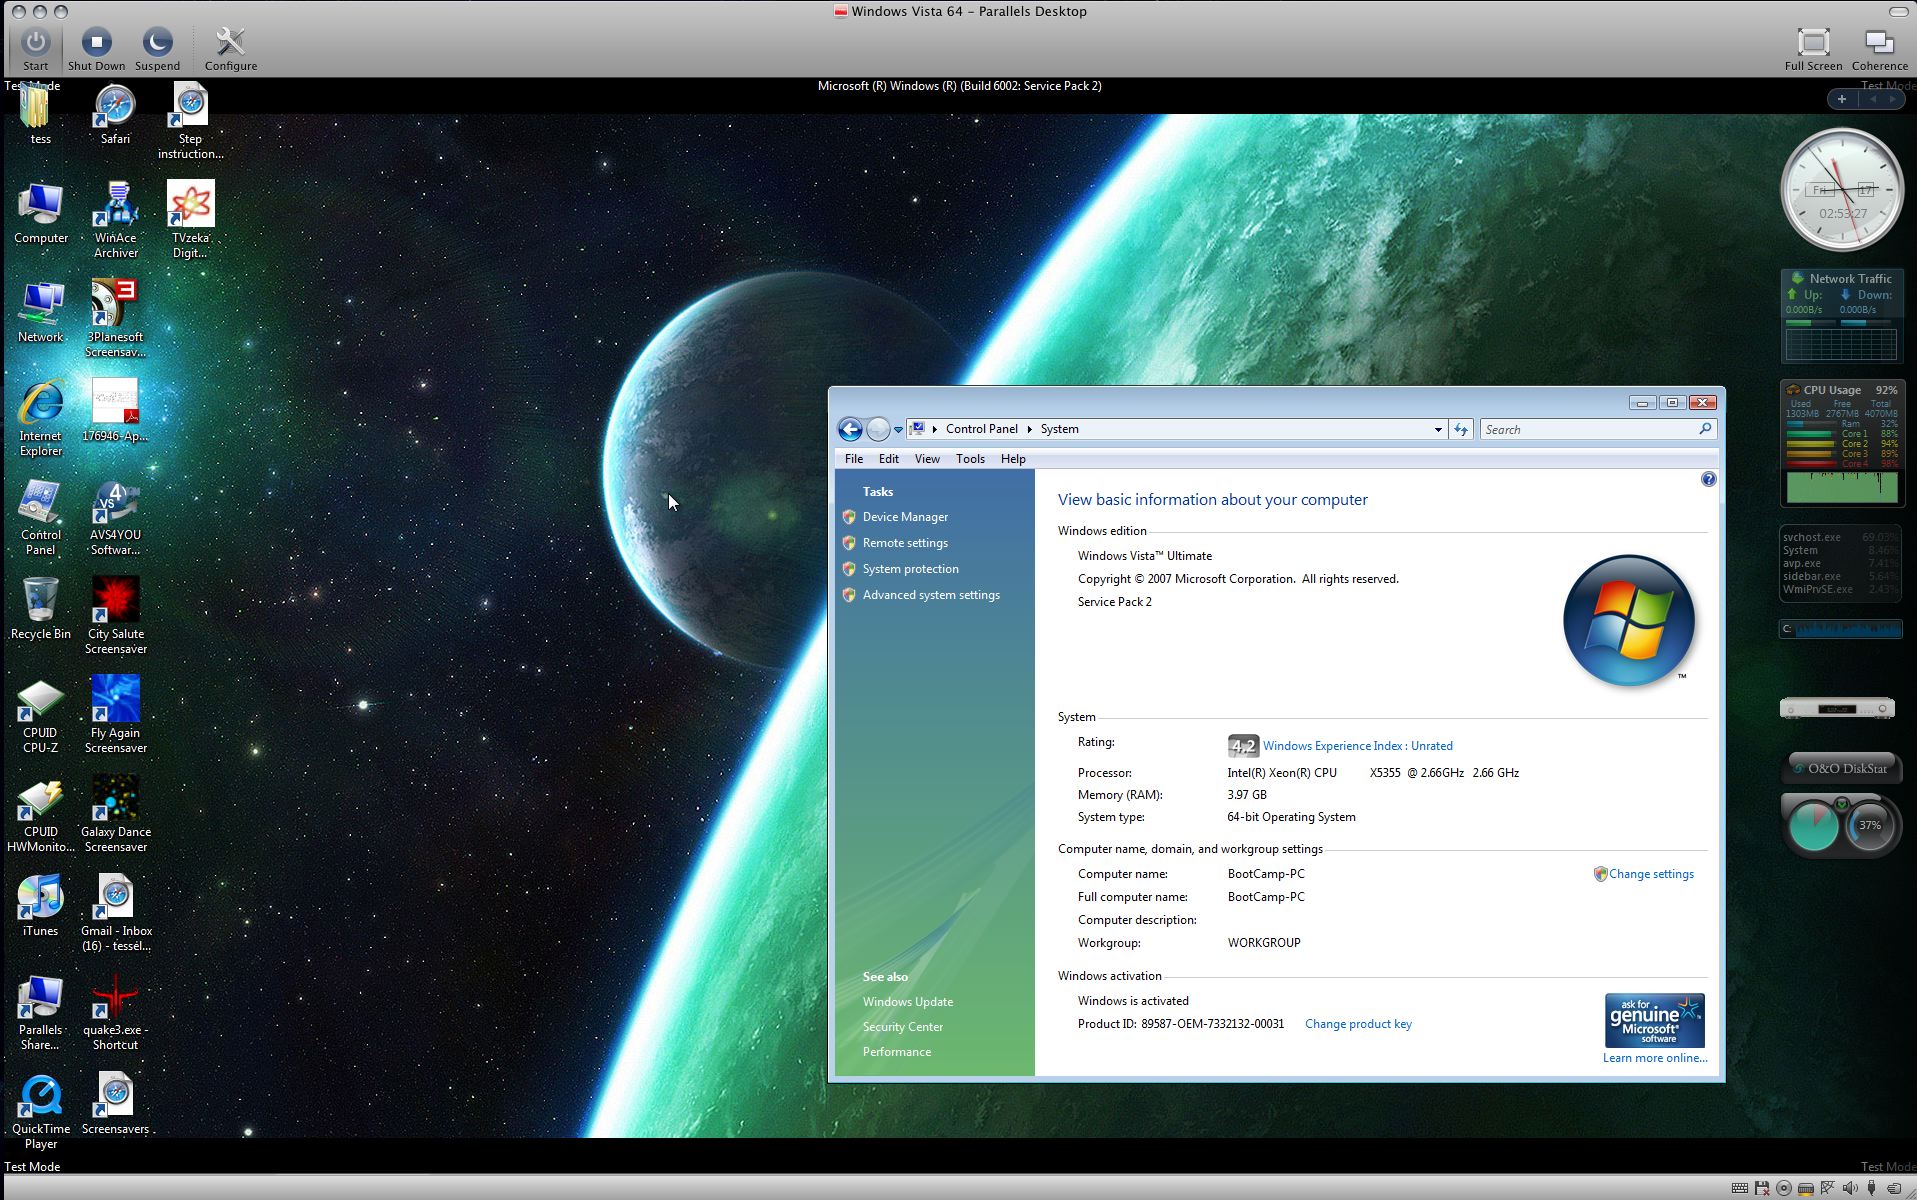1917x1200 pixels.
Task: Select the CPUID CPU-Z icon
Action: [41, 715]
